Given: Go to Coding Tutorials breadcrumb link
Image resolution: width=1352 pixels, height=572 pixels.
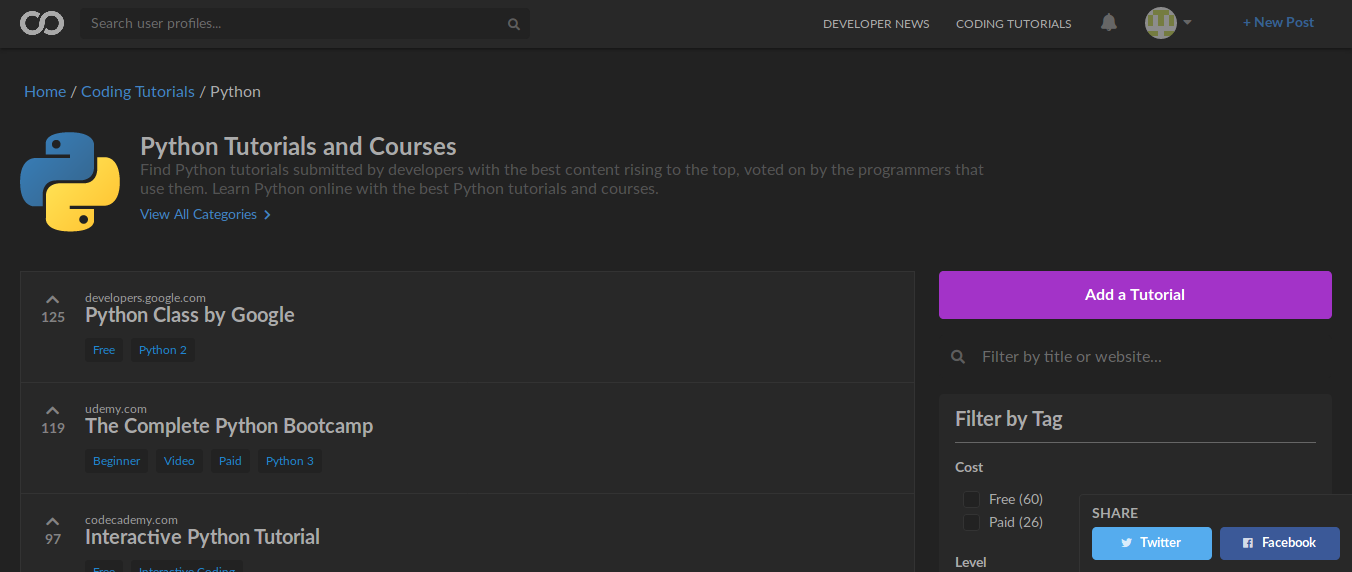Looking at the screenshot, I should tap(138, 91).
